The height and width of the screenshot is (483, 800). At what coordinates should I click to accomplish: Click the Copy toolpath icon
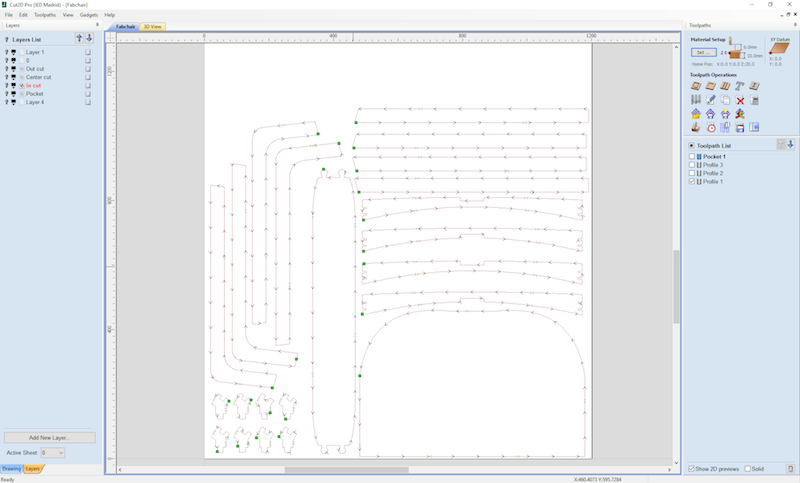pos(725,100)
